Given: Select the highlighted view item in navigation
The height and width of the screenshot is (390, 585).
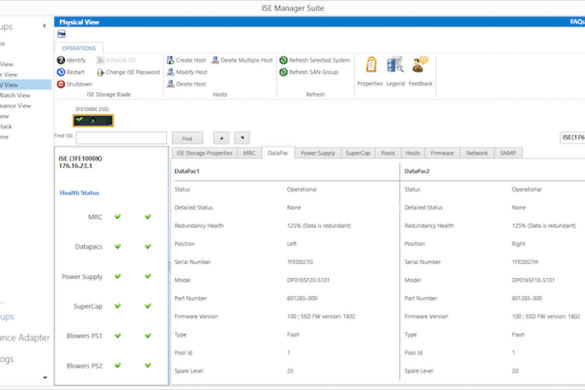Looking at the screenshot, I should coord(25,85).
